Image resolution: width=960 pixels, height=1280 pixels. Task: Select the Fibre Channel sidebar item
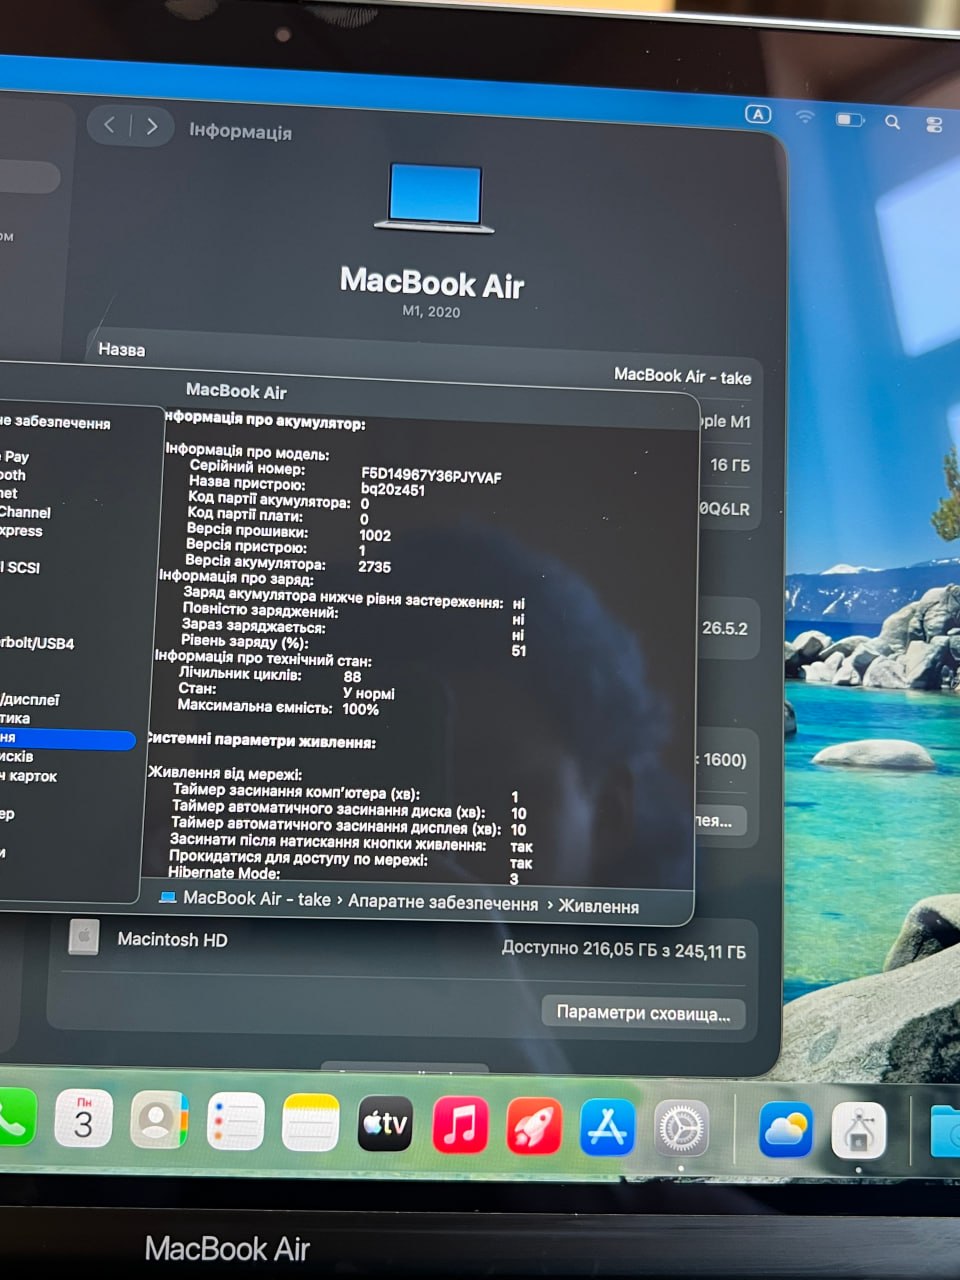click(x=25, y=512)
